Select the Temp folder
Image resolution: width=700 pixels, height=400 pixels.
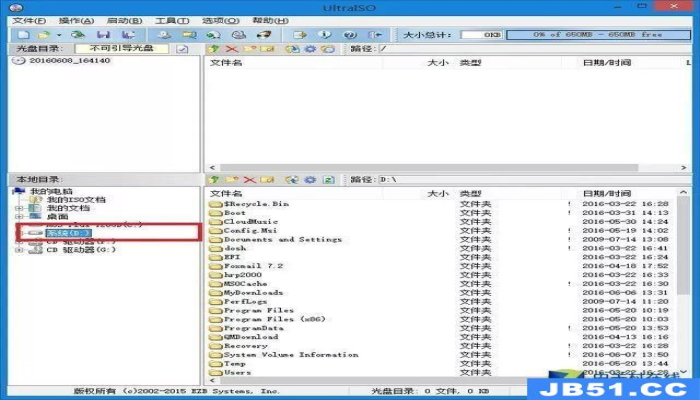click(x=235, y=364)
